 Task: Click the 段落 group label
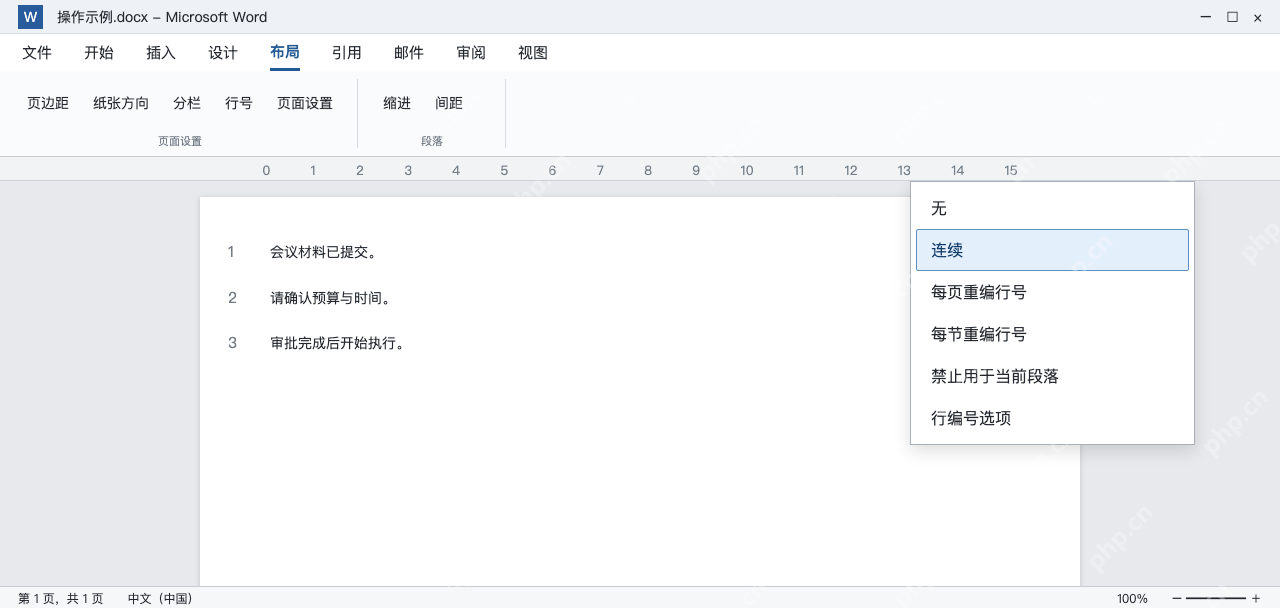tap(432, 141)
